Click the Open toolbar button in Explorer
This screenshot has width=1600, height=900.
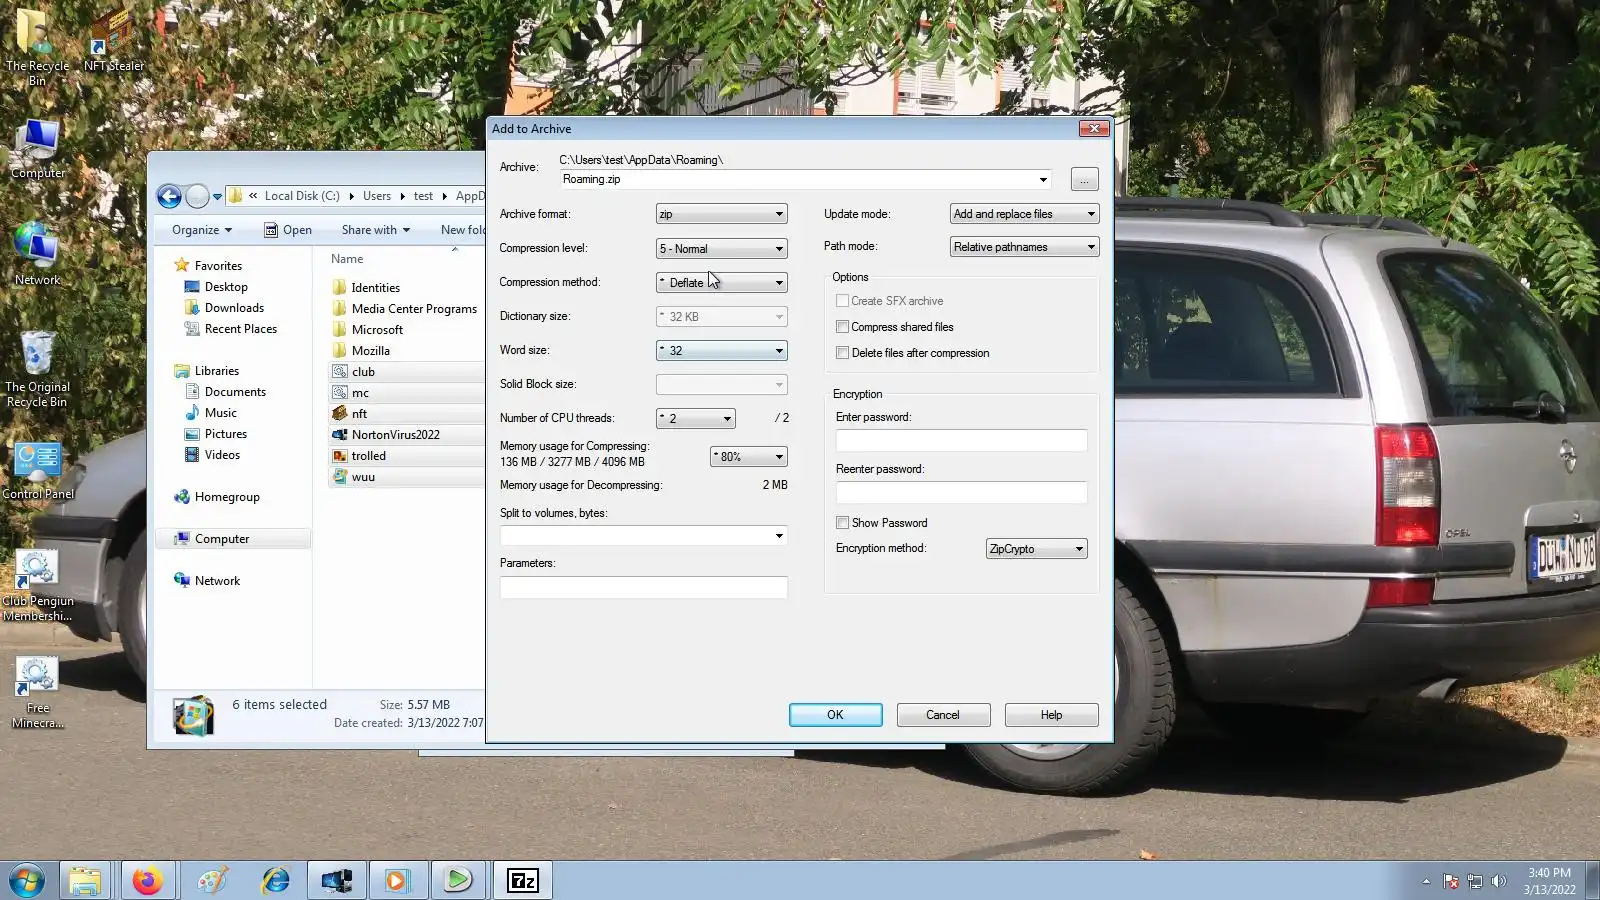(x=288, y=230)
